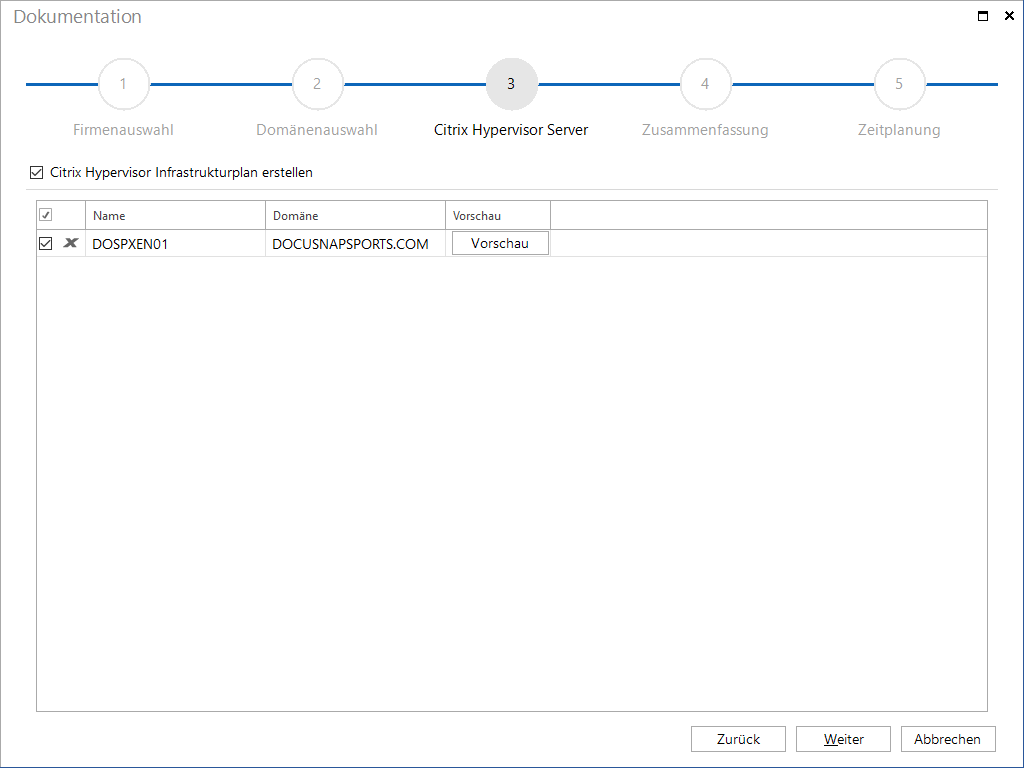Image resolution: width=1024 pixels, height=768 pixels.
Task: Click the Citrix X icon beside DOSPXEN01
Action: [71, 243]
